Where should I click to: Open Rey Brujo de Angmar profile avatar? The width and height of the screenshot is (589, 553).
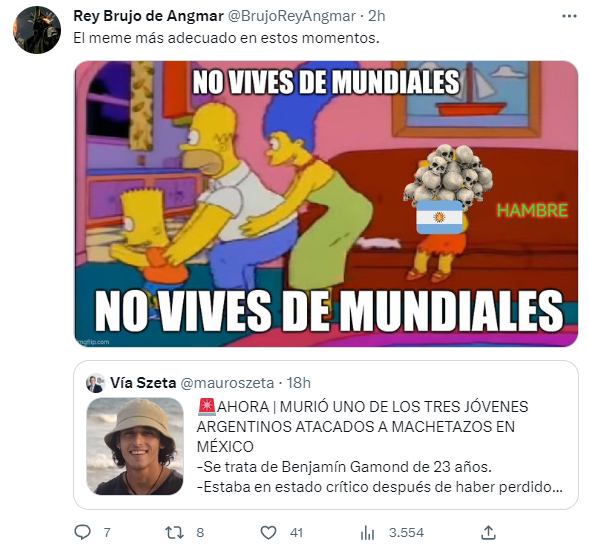click(x=37, y=30)
